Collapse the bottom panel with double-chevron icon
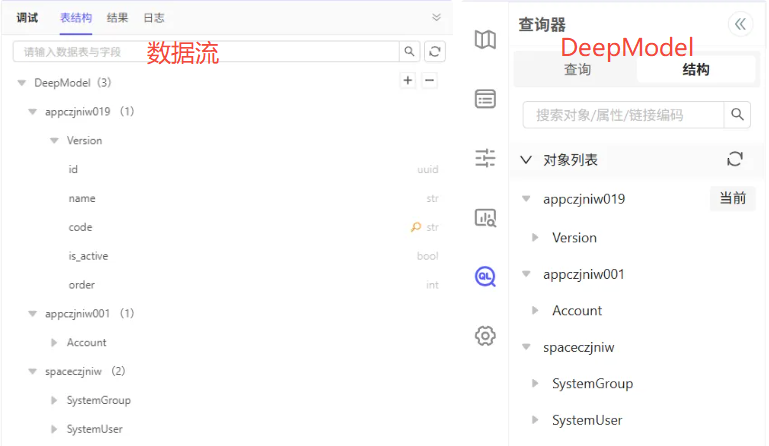The width and height of the screenshot is (769, 446). 436,18
